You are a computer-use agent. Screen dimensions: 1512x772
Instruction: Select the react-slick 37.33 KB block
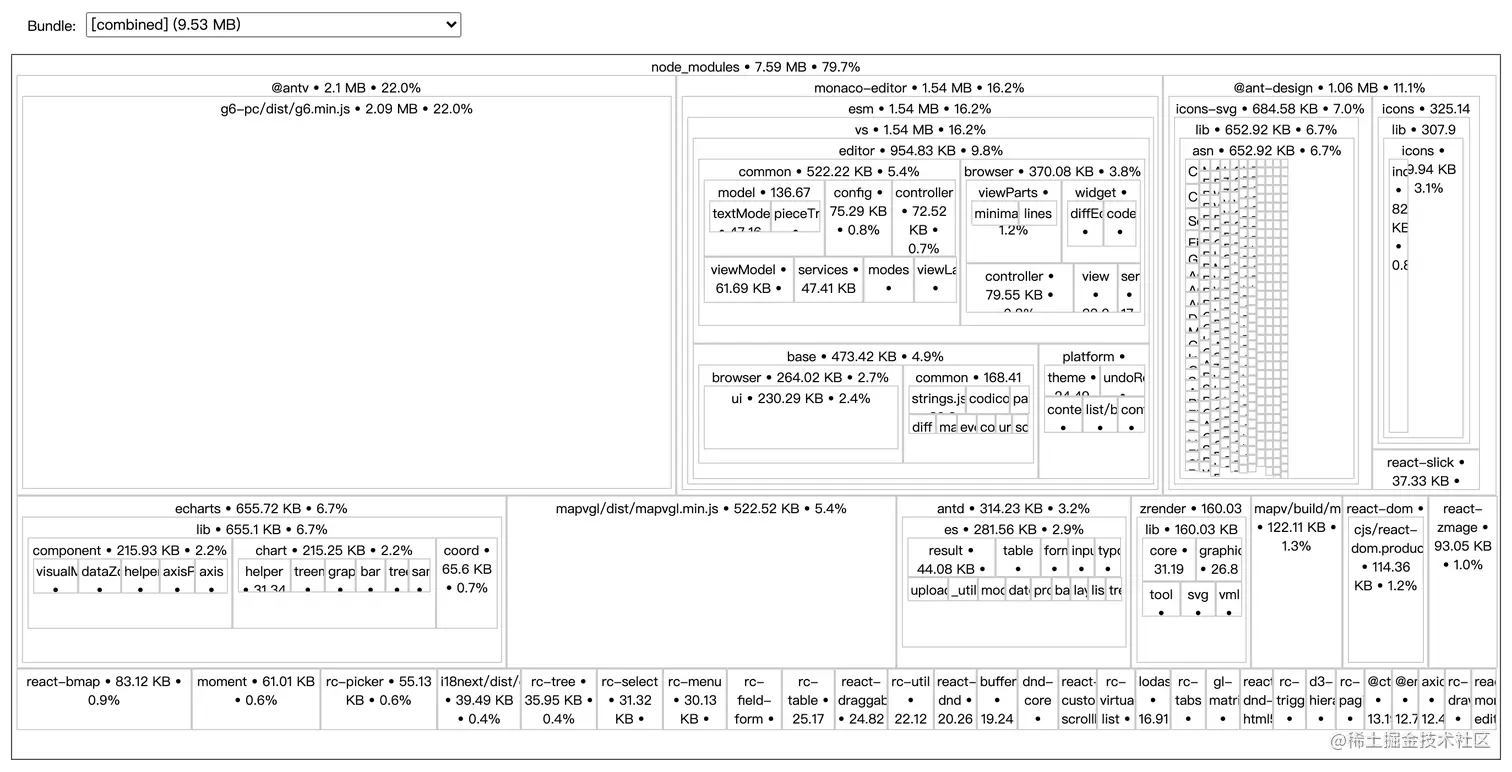click(1426, 472)
